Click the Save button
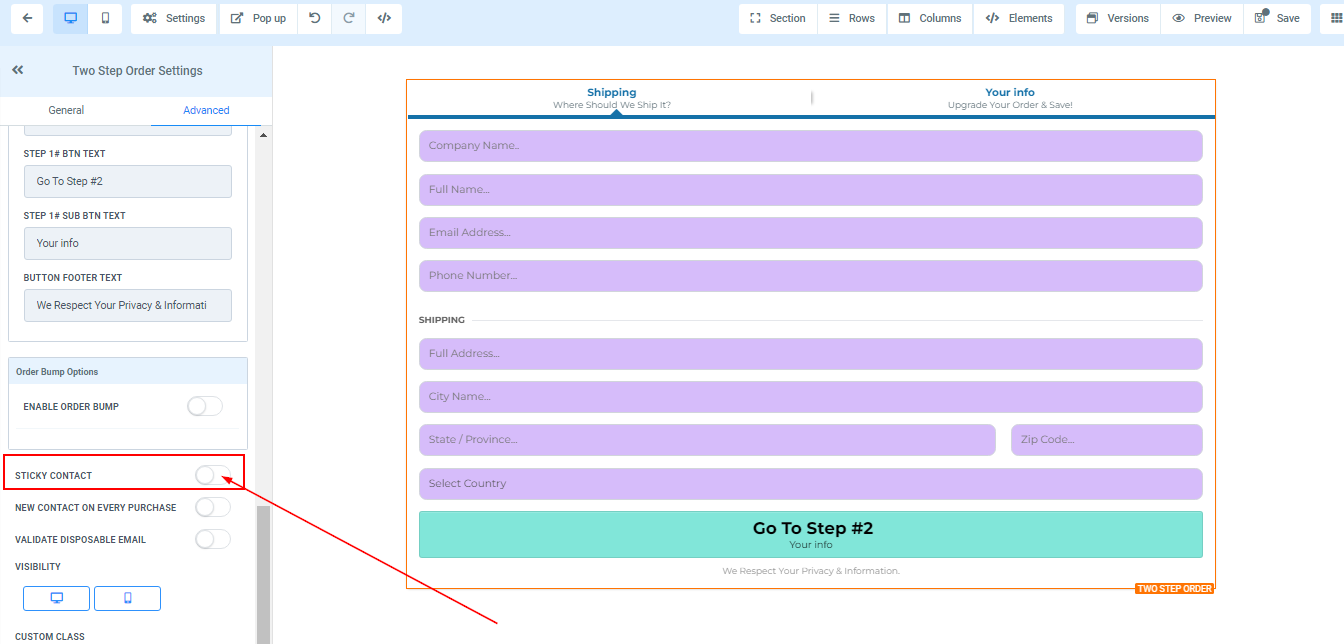This screenshot has height=644, width=1344. (x=1277, y=18)
